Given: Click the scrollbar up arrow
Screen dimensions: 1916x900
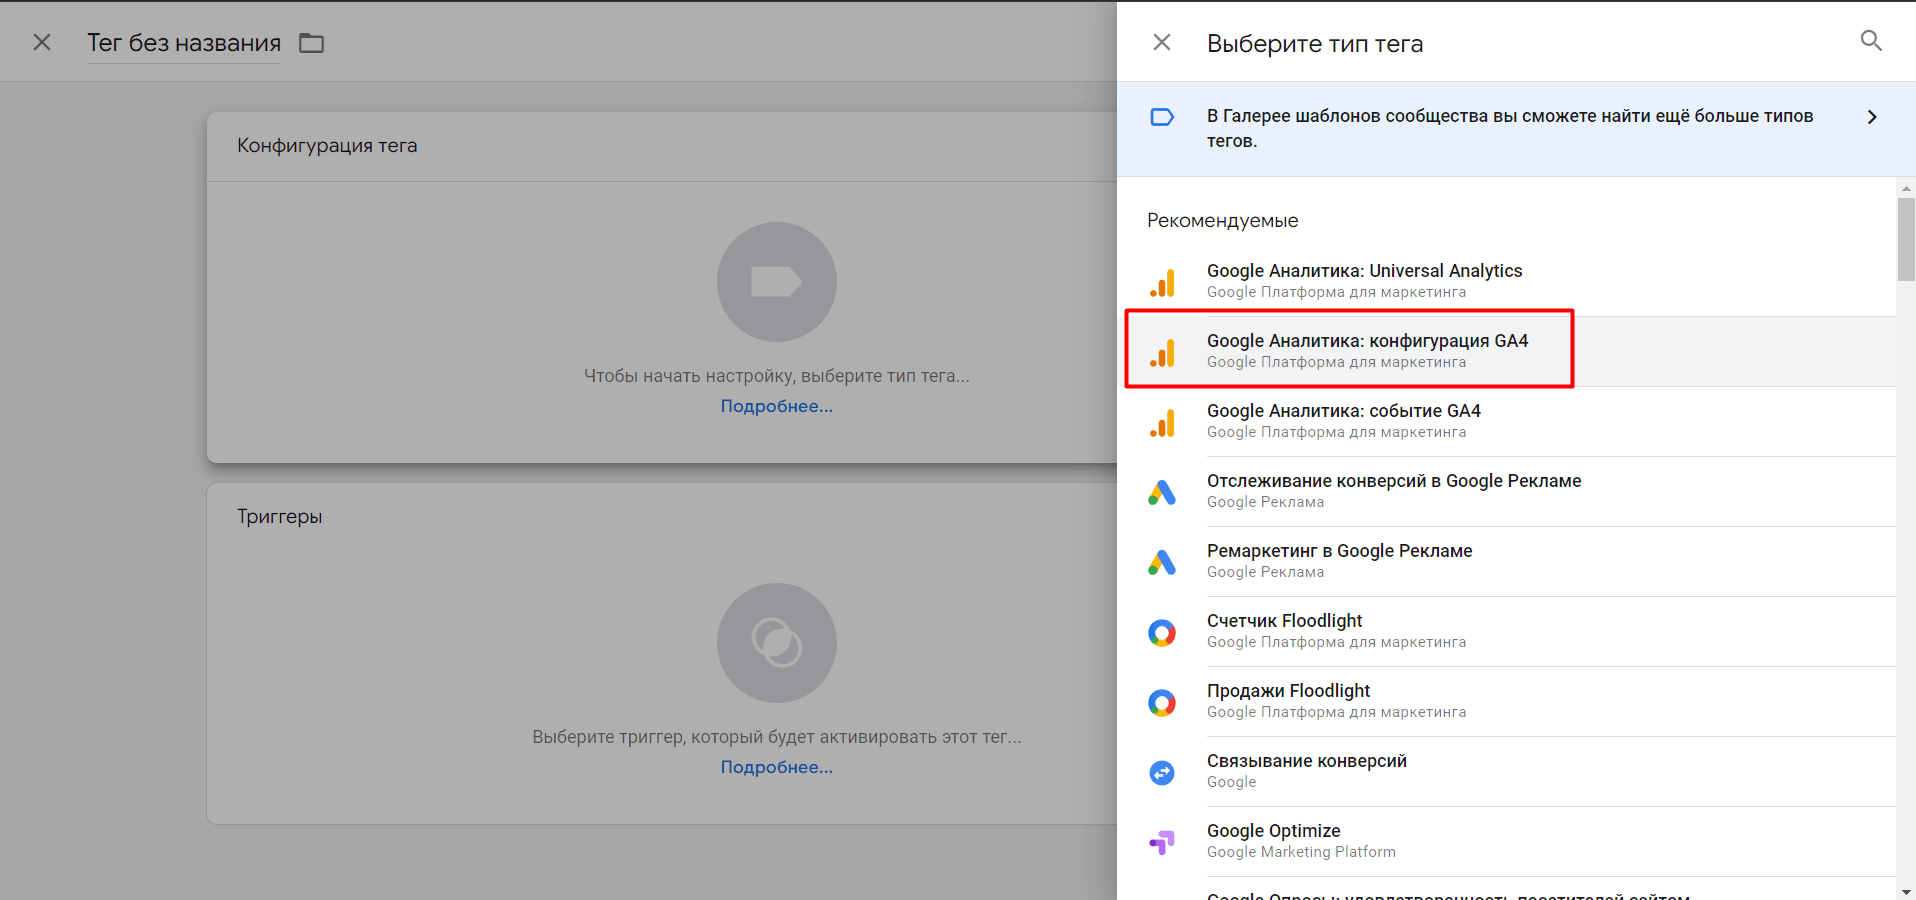Looking at the screenshot, I should tap(1906, 188).
